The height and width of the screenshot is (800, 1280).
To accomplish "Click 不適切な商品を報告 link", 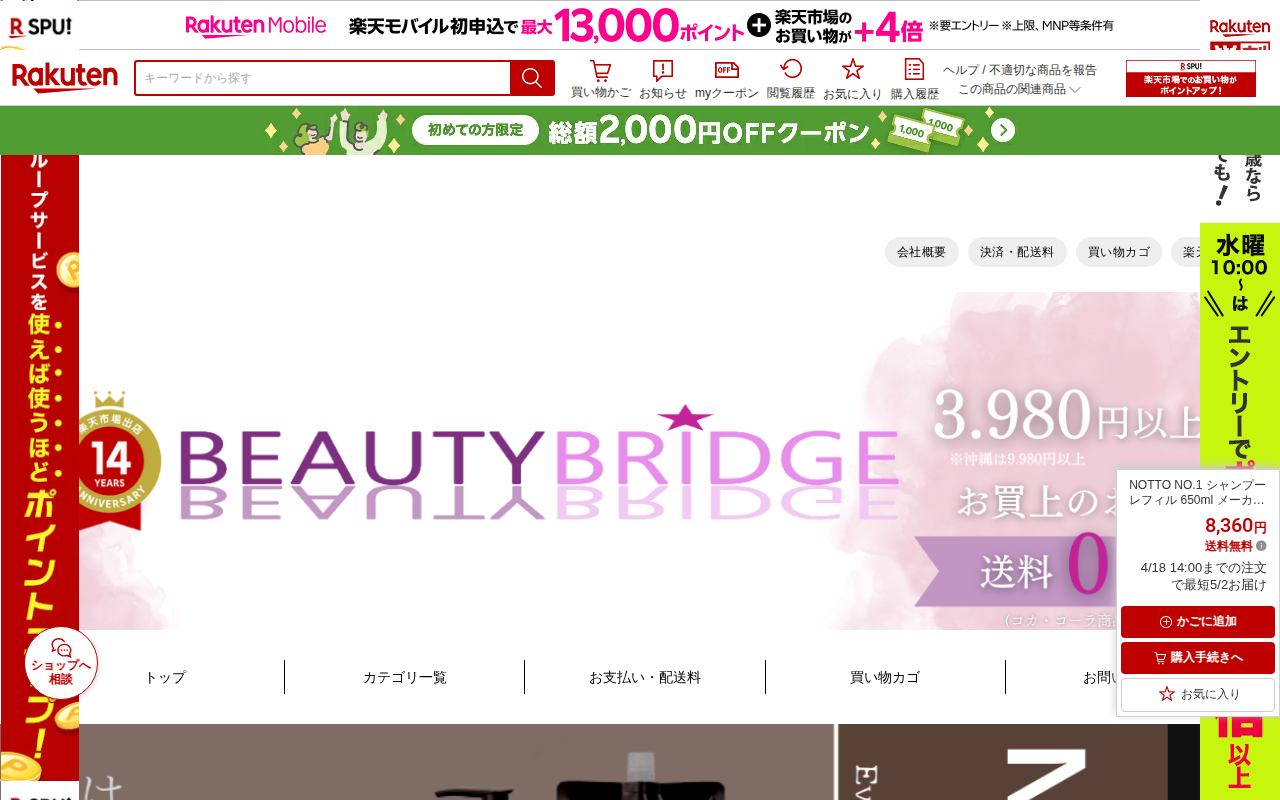I will [1042, 70].
